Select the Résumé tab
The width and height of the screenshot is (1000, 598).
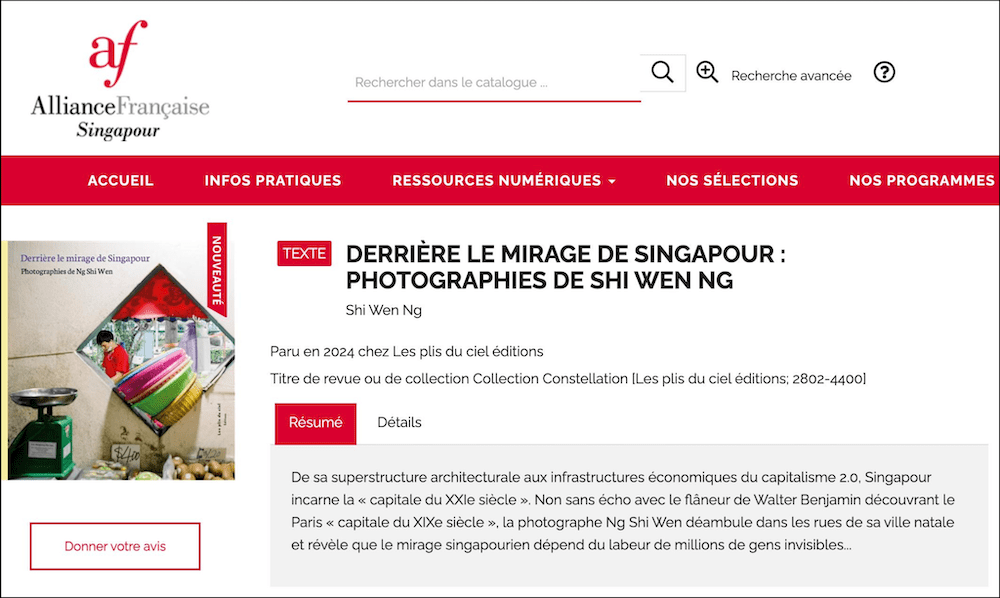point(316,423)
